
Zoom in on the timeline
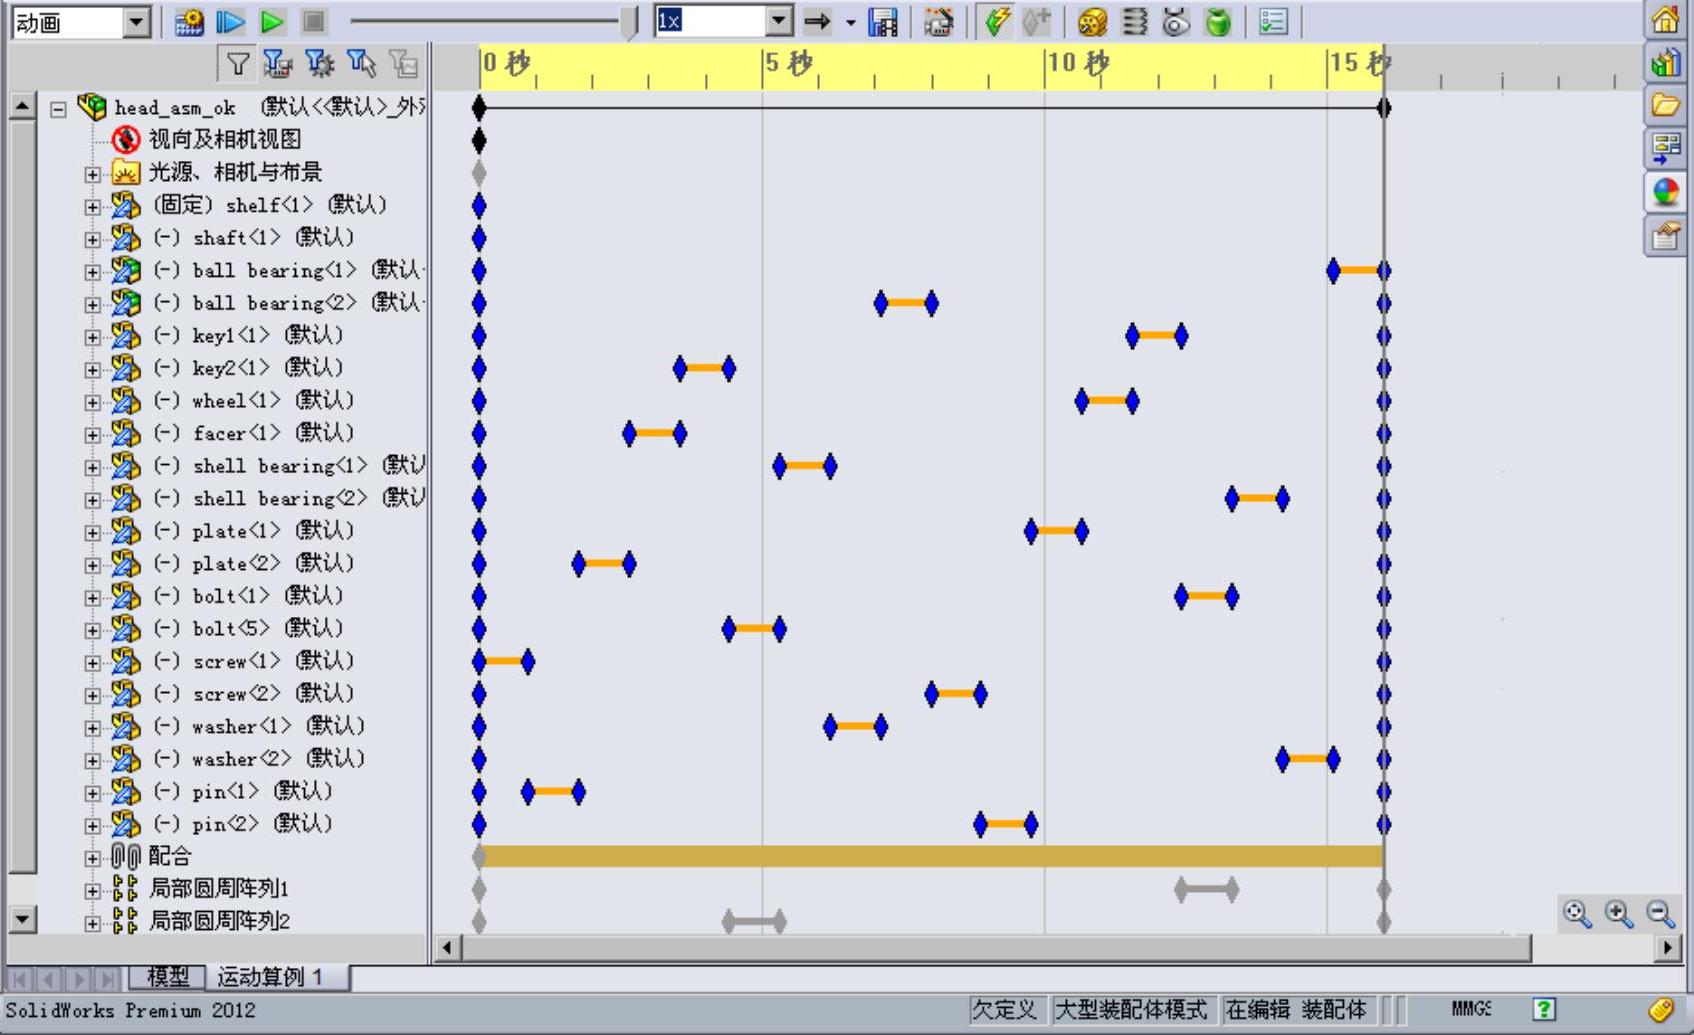pos(1618,913)
